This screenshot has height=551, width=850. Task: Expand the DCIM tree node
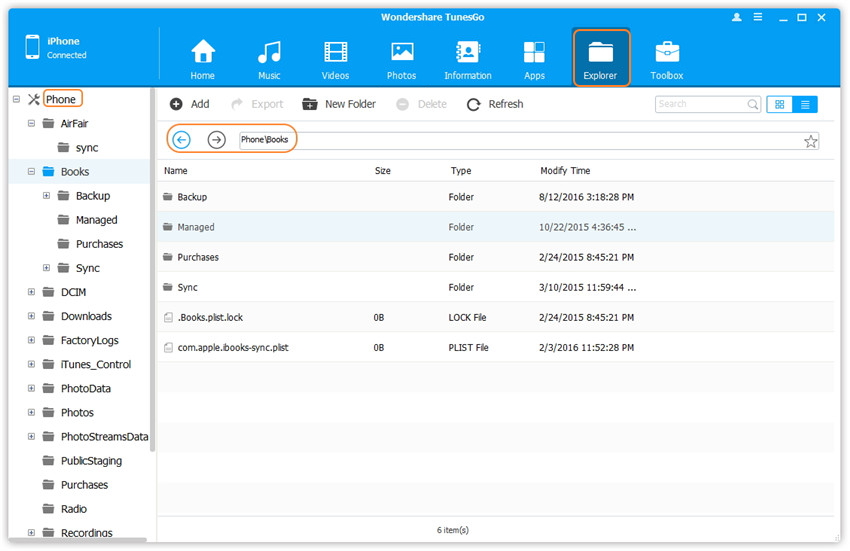[x=31, y=292]
